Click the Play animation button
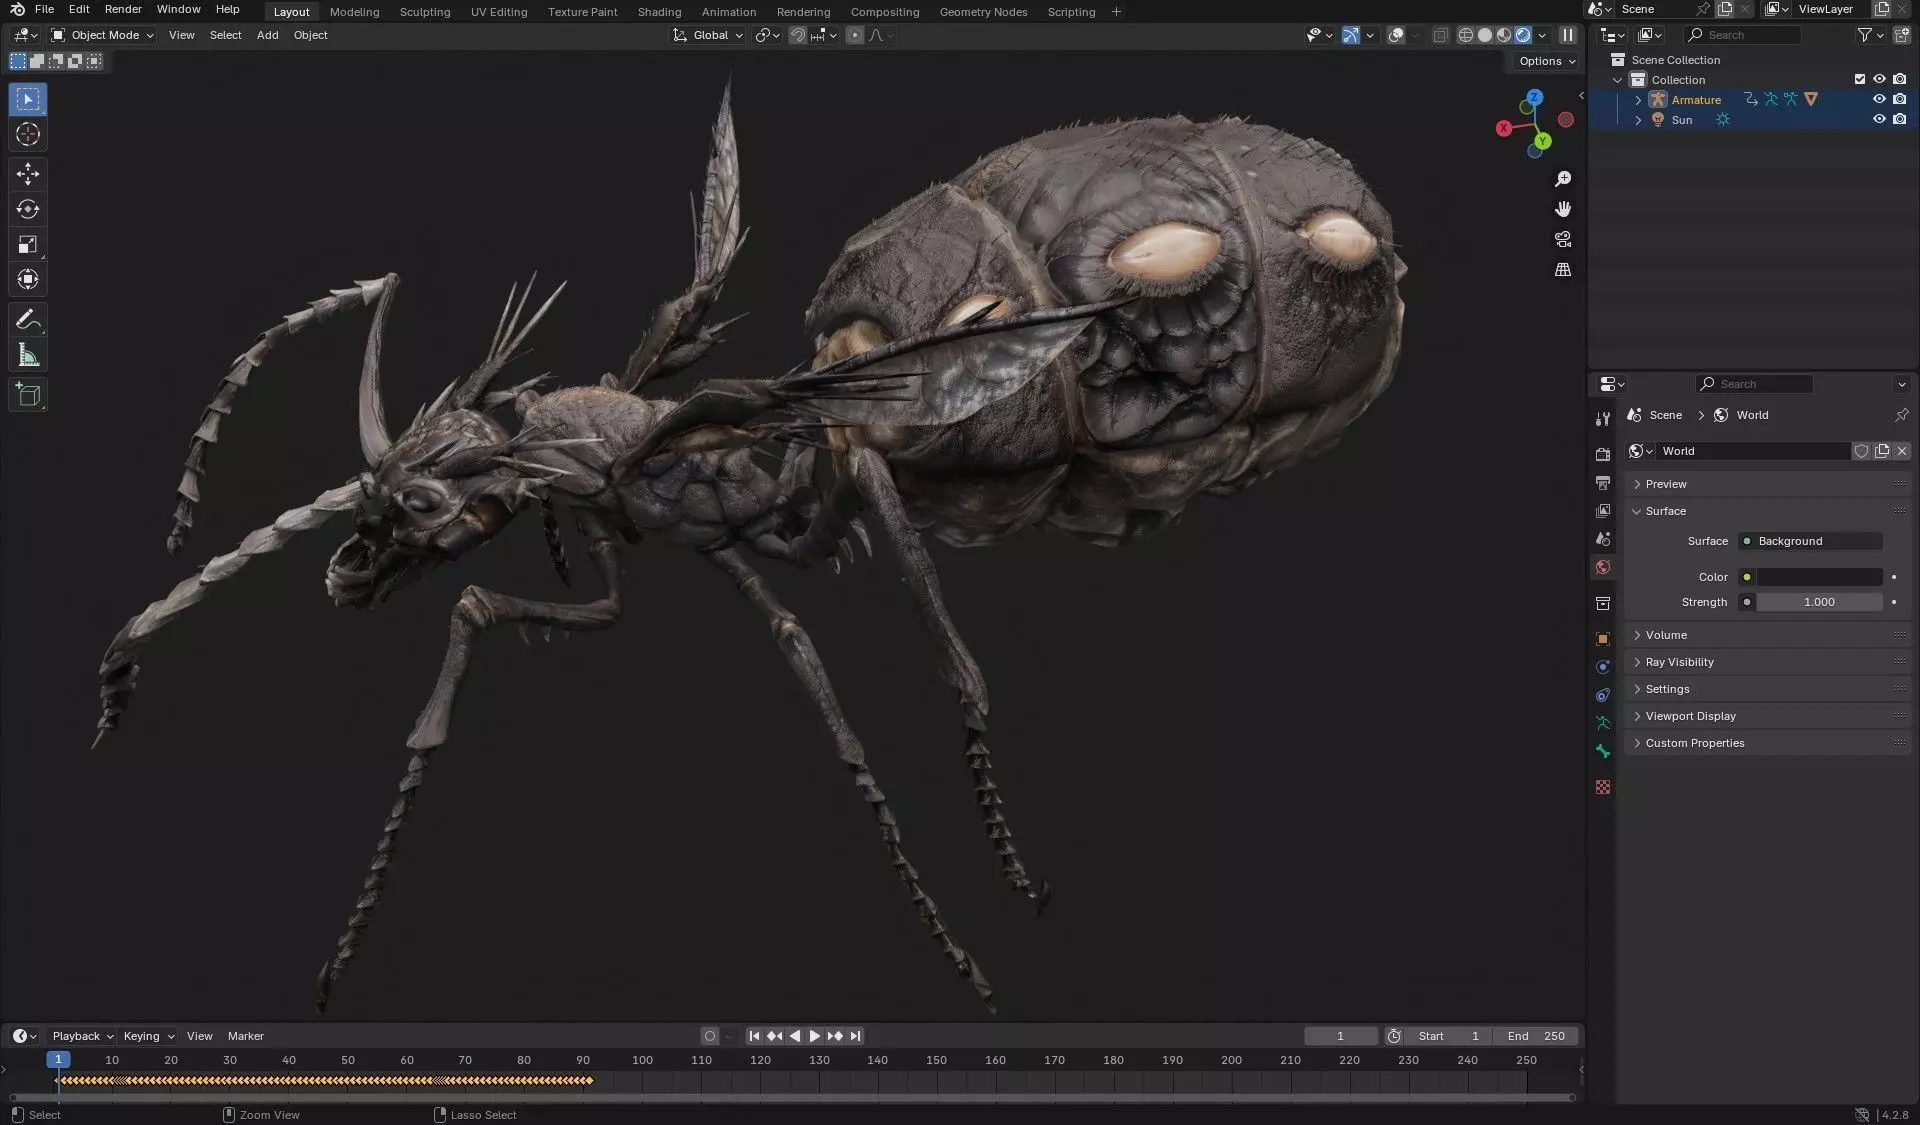Screen dimensions: 1920x1125 tap(815, 1036)
